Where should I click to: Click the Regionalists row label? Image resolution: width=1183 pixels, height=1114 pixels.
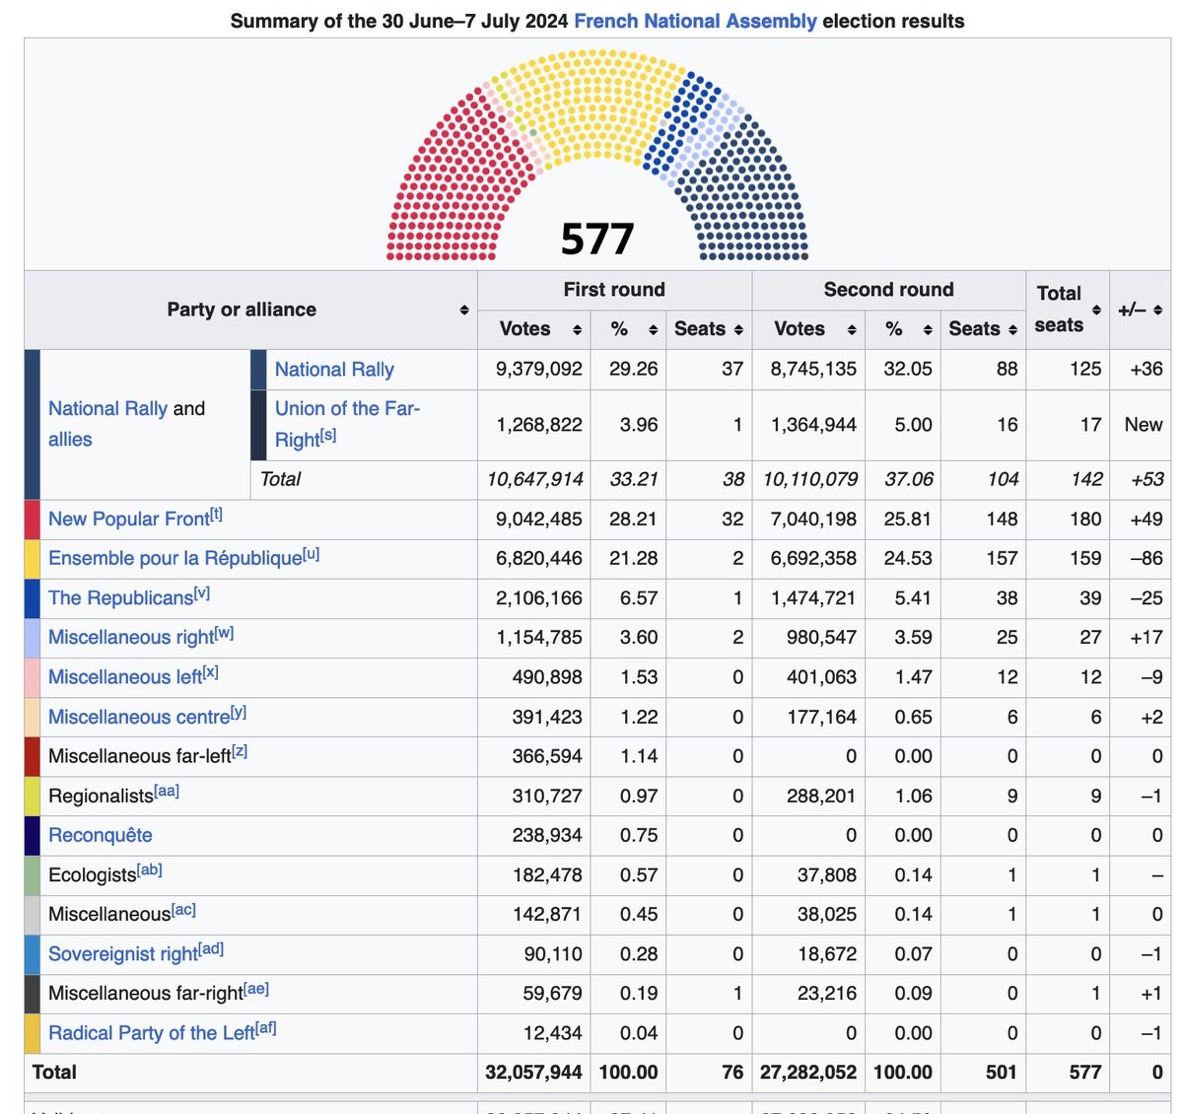tap(101, 796)
